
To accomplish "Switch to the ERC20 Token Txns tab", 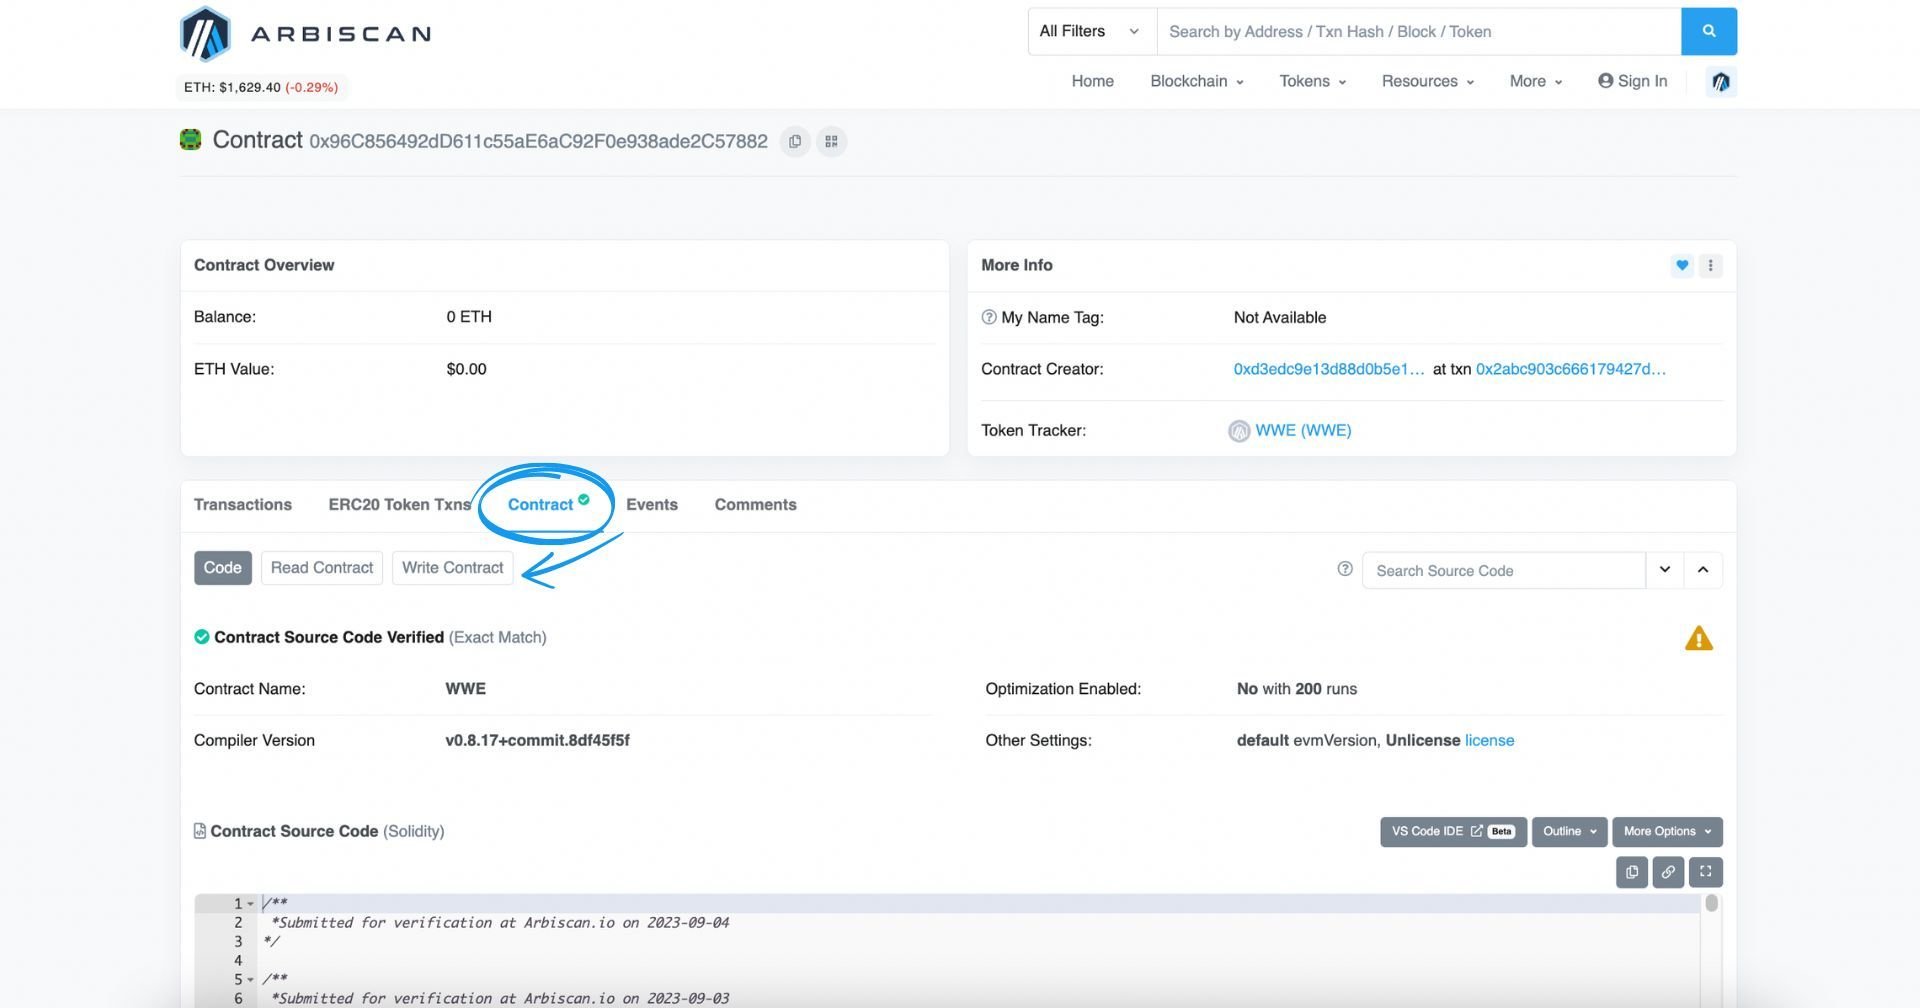I will (x=400, y=505).
